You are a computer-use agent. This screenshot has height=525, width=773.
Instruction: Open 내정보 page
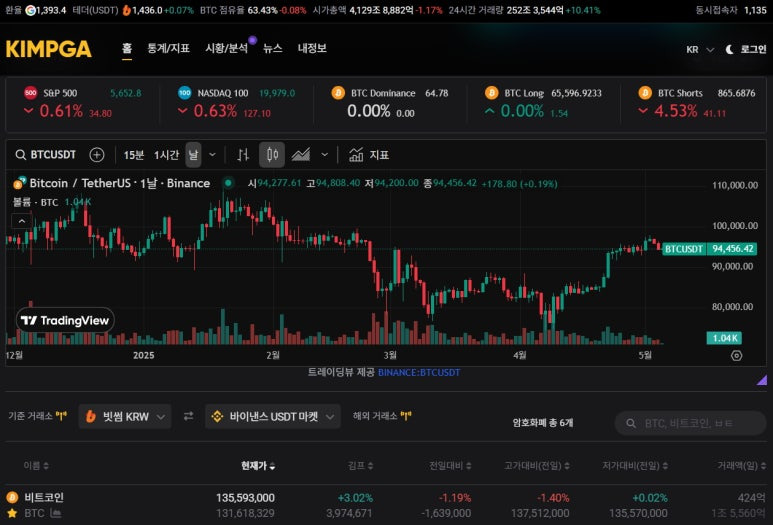click(312, 48)
